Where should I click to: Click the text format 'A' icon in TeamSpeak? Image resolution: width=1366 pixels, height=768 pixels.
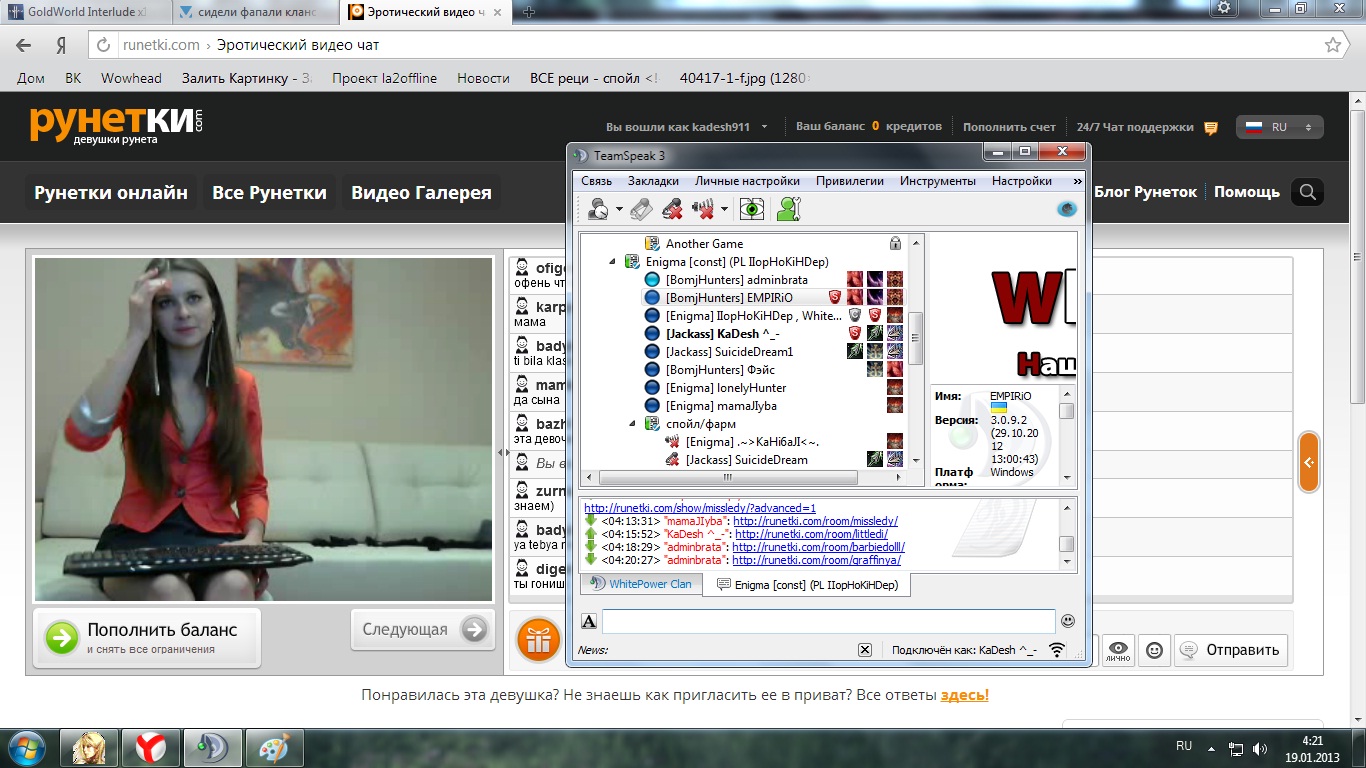coord(589,622)
